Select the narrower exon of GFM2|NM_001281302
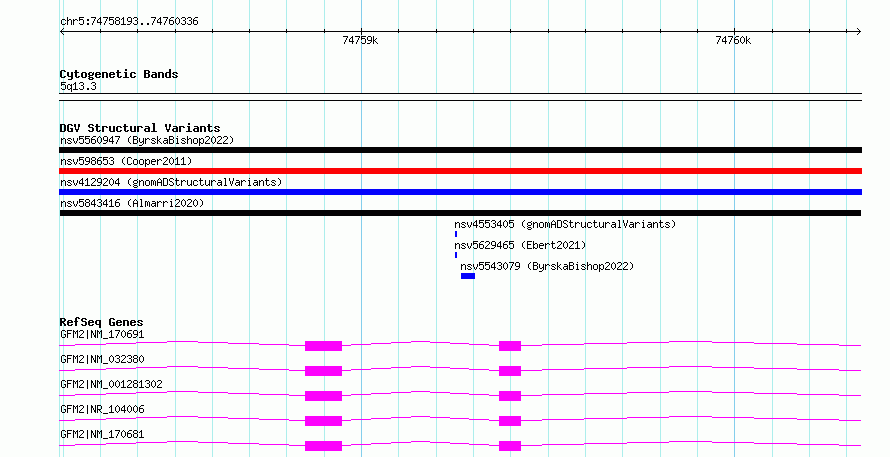The image size is (890, 457). tap(510, 396)
